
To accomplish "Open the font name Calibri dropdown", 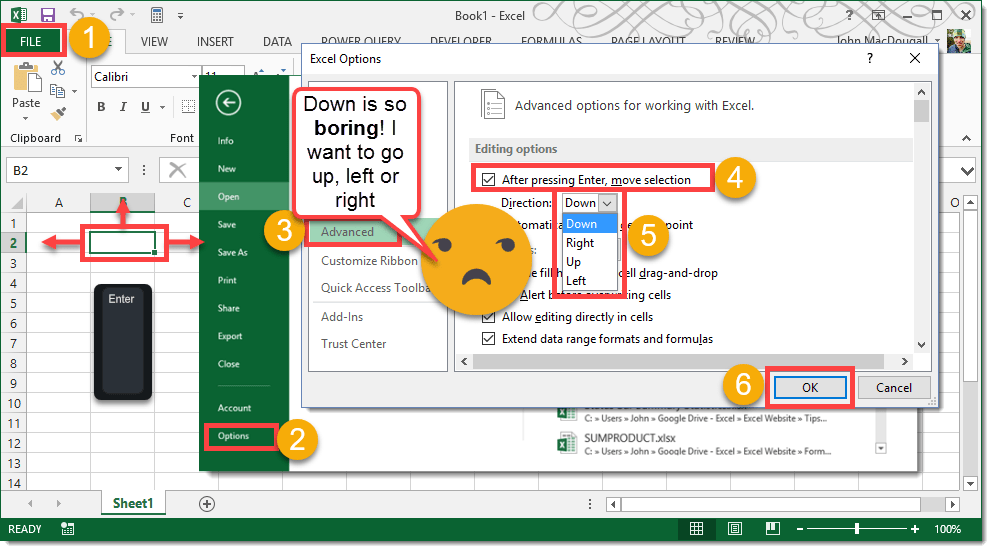I will pyautogui.click(x=194, y=77).
